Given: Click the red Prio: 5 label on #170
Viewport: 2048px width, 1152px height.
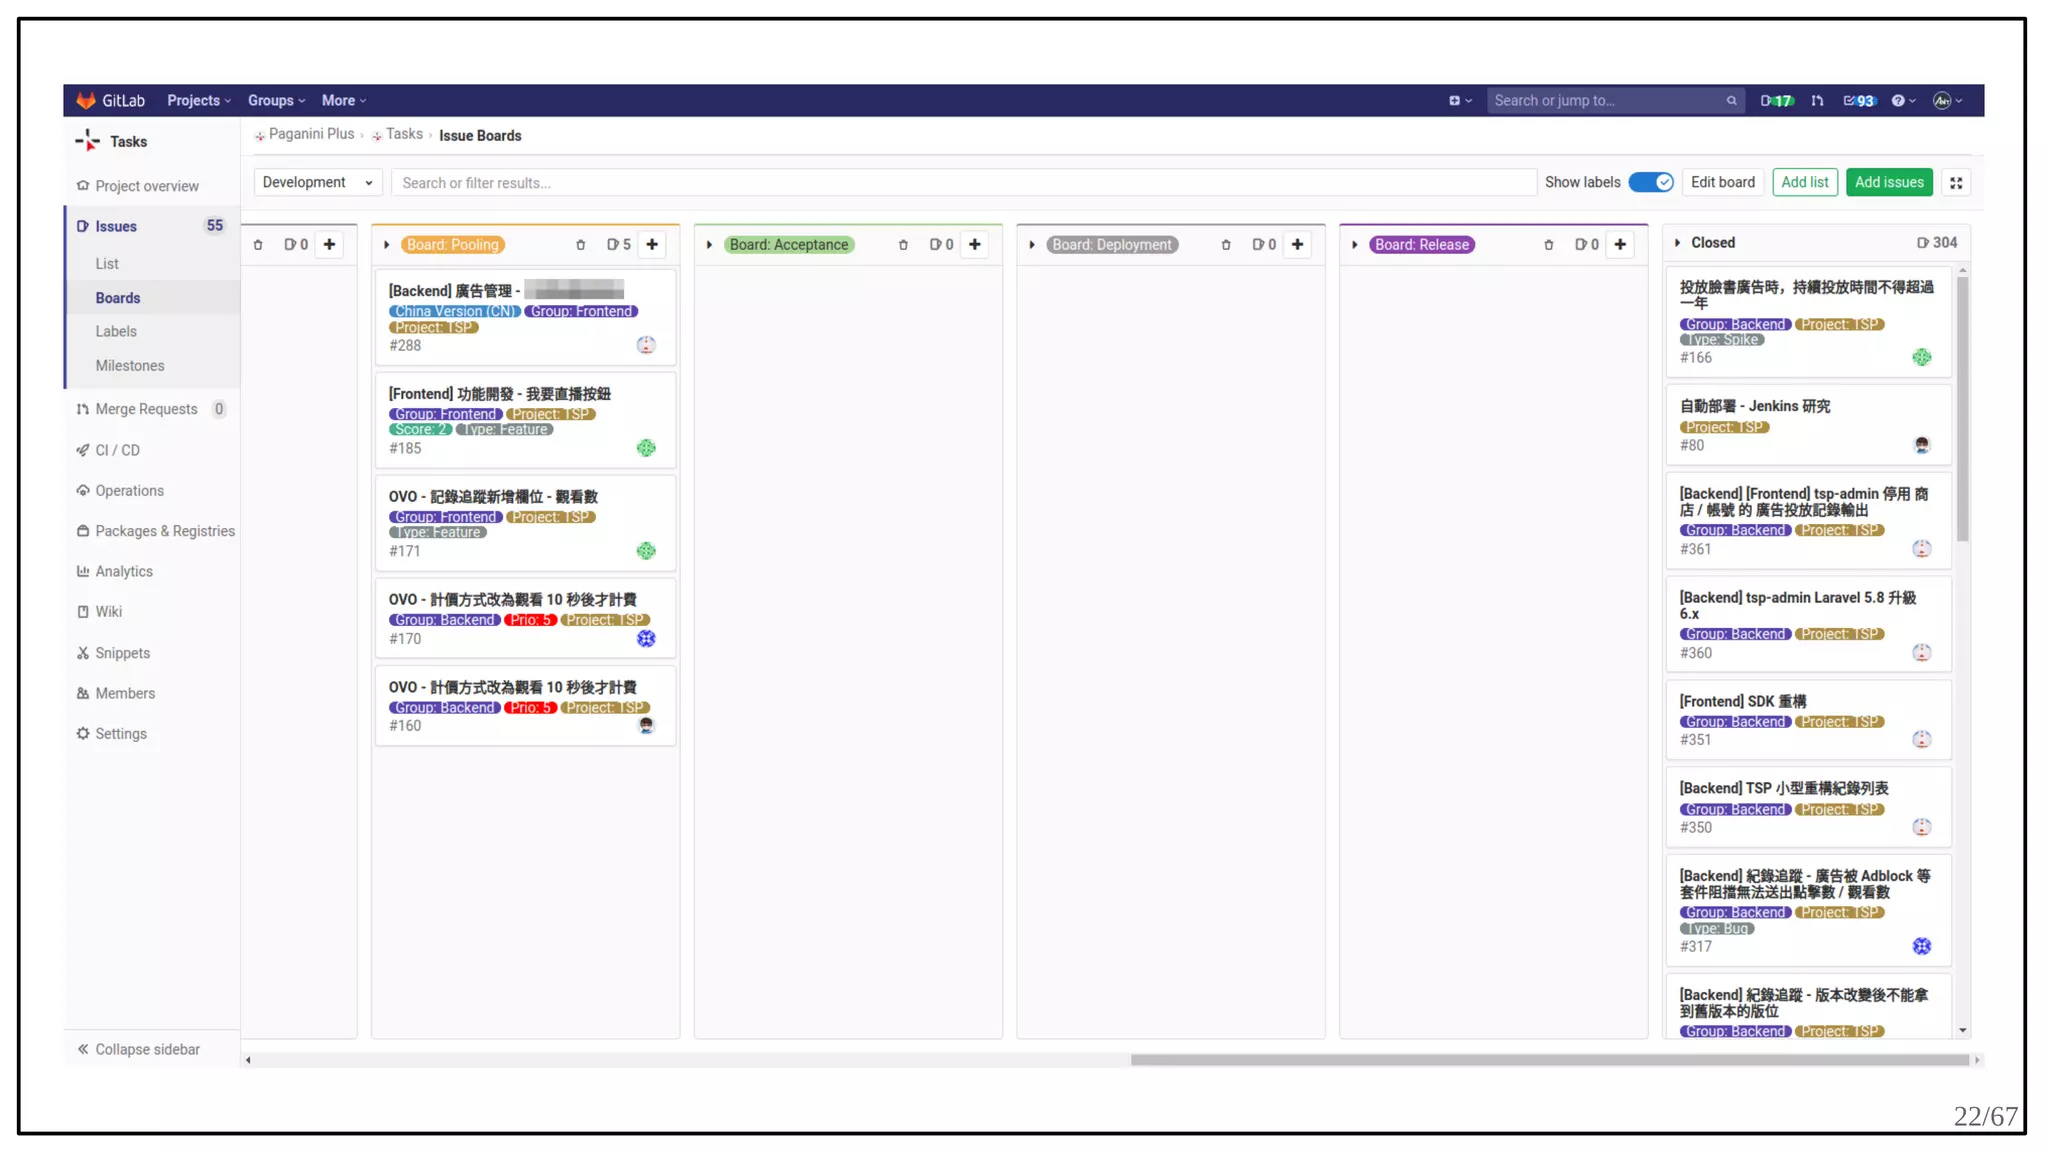Looking at the screenshot, I should tap(529, 620).
